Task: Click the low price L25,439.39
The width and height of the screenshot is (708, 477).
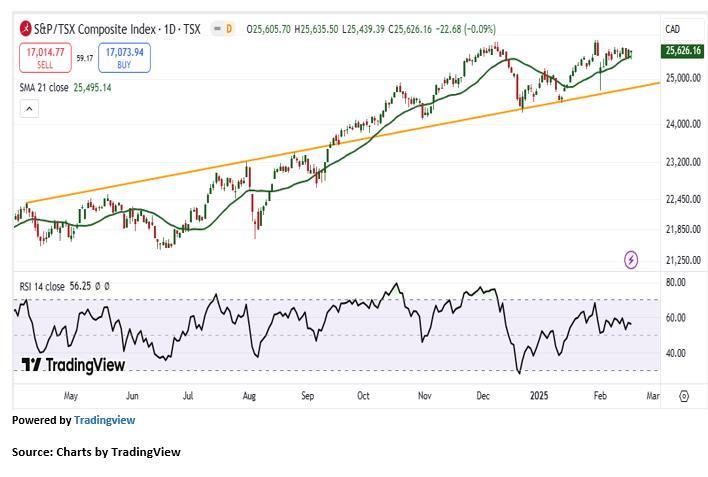Action: tap(363, 29)
